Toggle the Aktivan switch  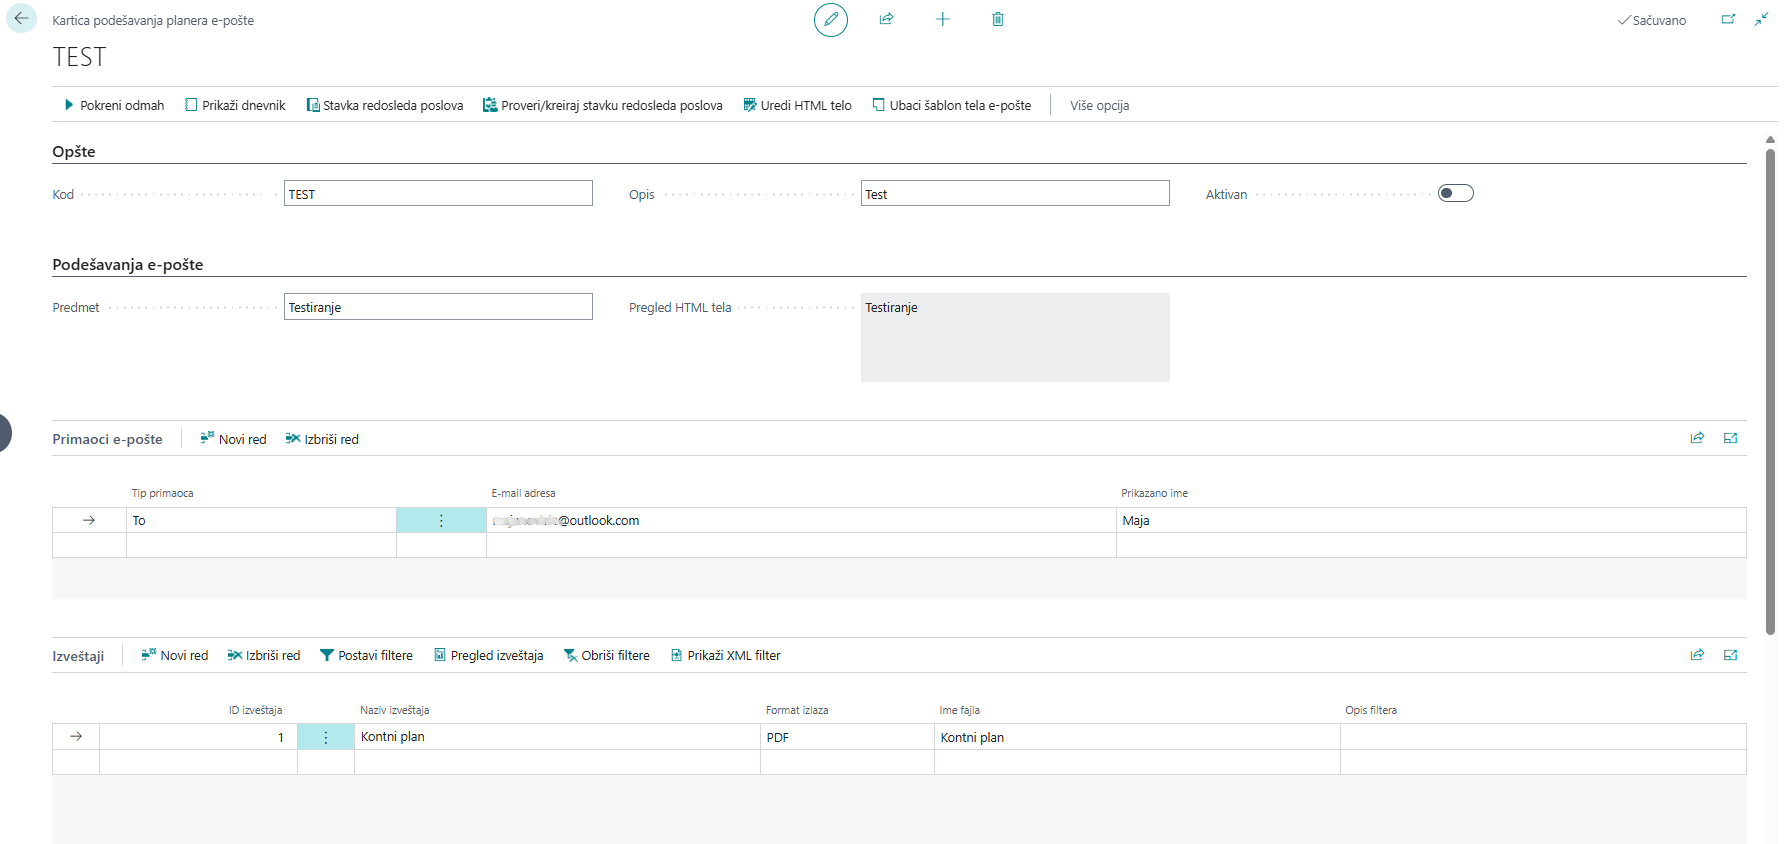(x=1455, y=193)
